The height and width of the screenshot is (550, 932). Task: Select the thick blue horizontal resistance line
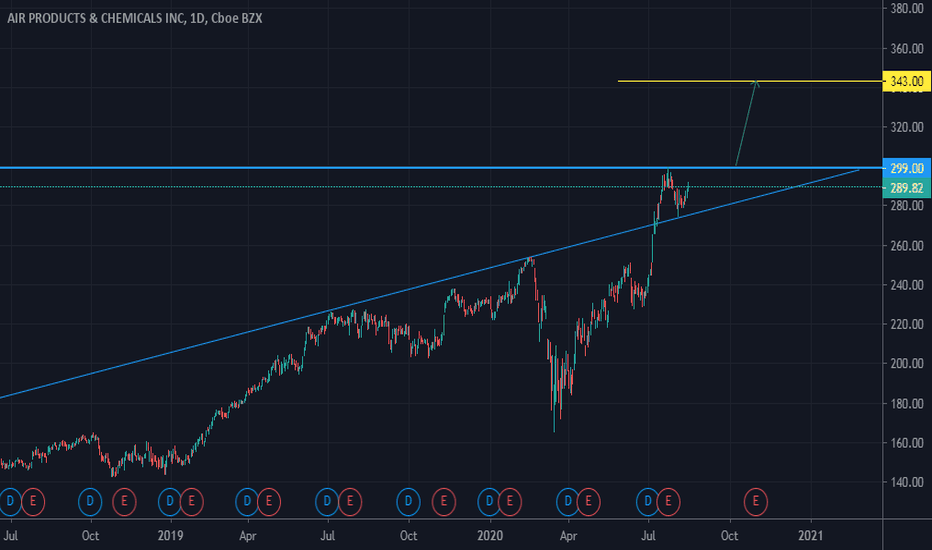(x=441, y=168)
